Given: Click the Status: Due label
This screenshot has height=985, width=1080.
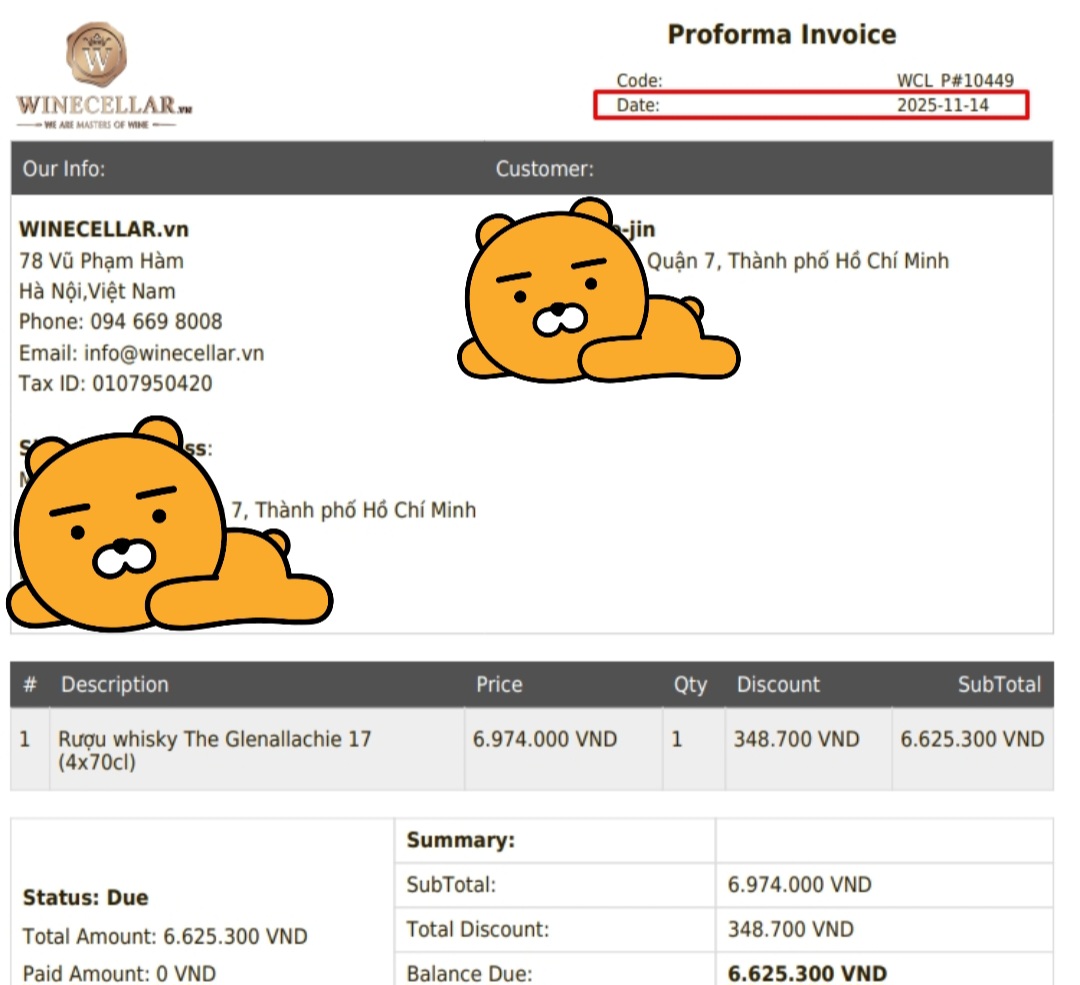Looking at the screenshot, I should click(85, 898).
